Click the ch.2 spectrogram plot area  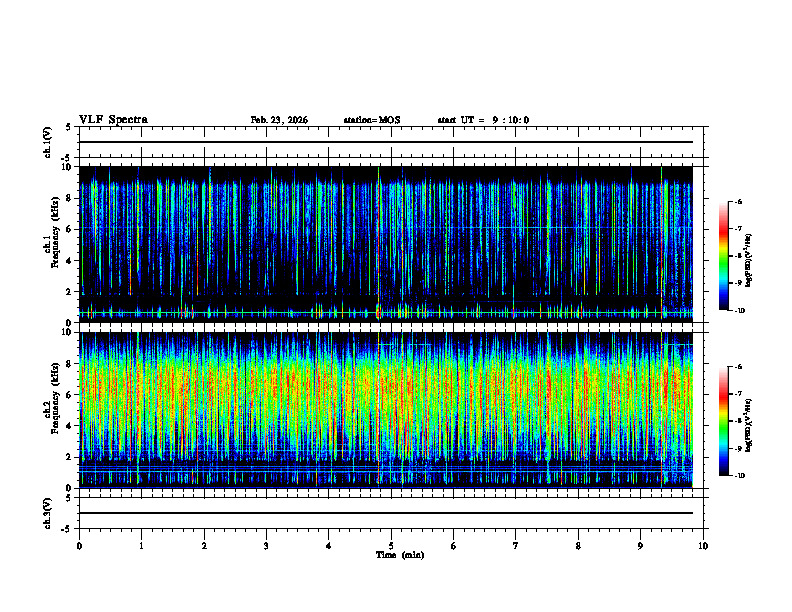pos(386,410)
